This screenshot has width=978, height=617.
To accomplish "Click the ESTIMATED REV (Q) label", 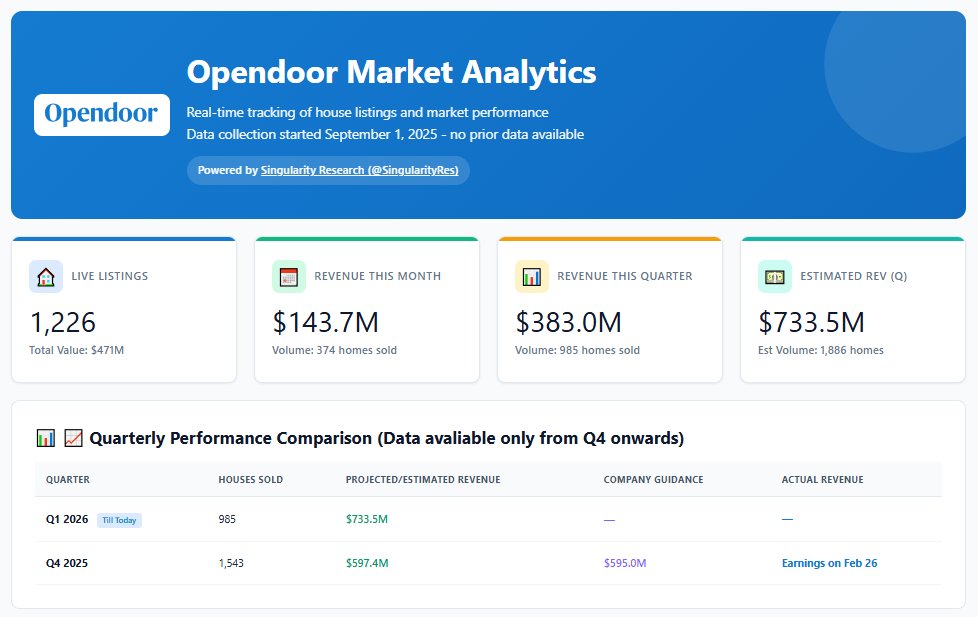I will coord(854,276).
